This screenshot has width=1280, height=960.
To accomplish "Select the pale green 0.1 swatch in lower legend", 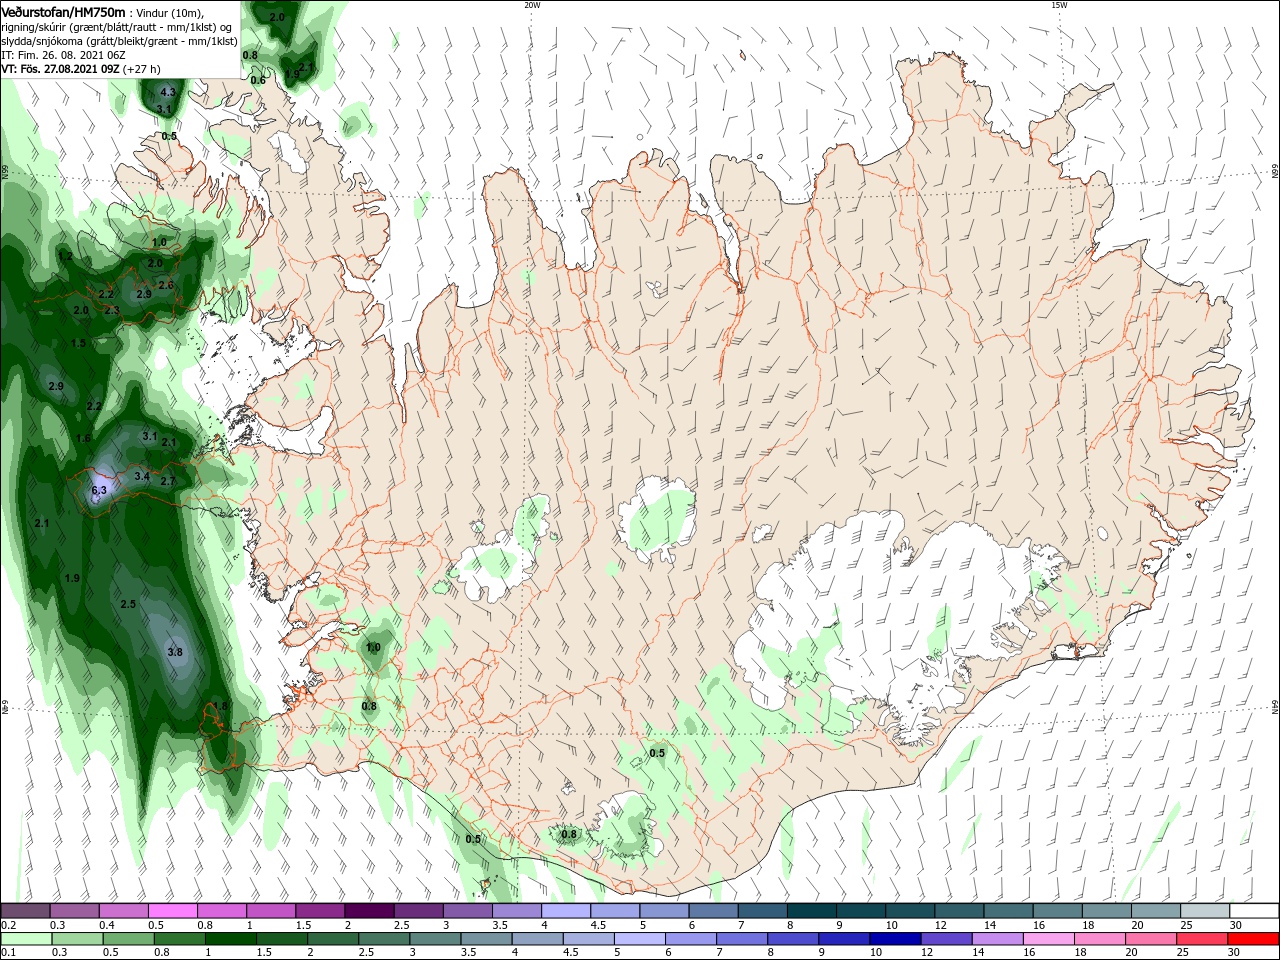I will [27, 939].
